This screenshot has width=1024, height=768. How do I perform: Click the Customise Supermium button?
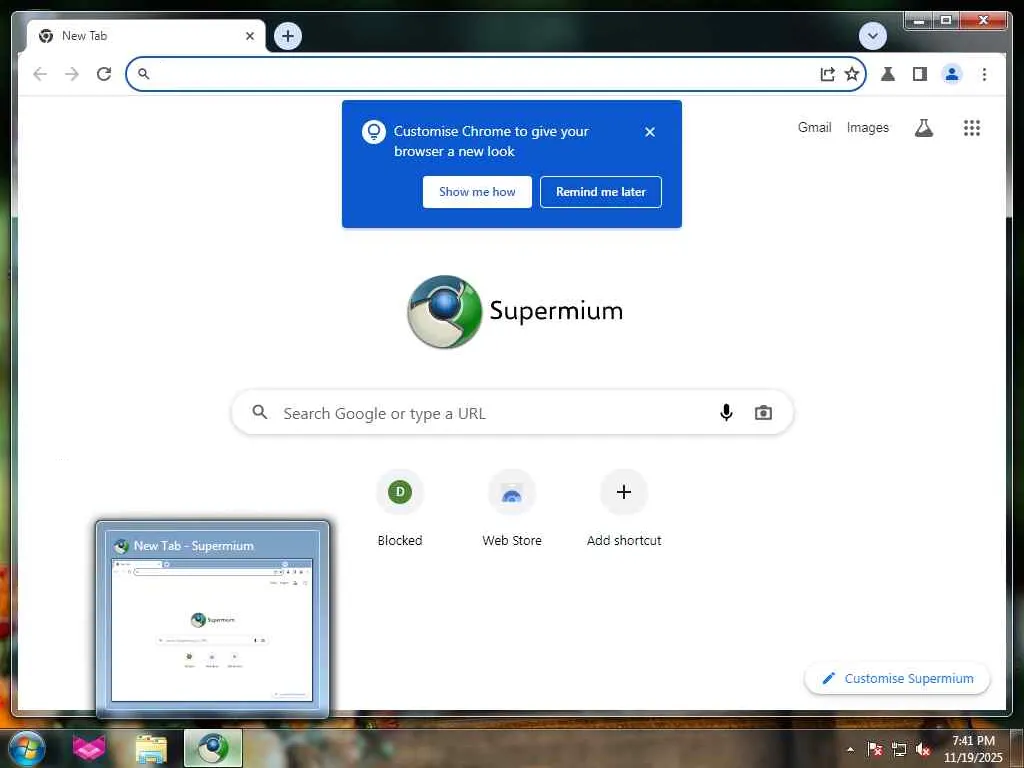(897, 679)
